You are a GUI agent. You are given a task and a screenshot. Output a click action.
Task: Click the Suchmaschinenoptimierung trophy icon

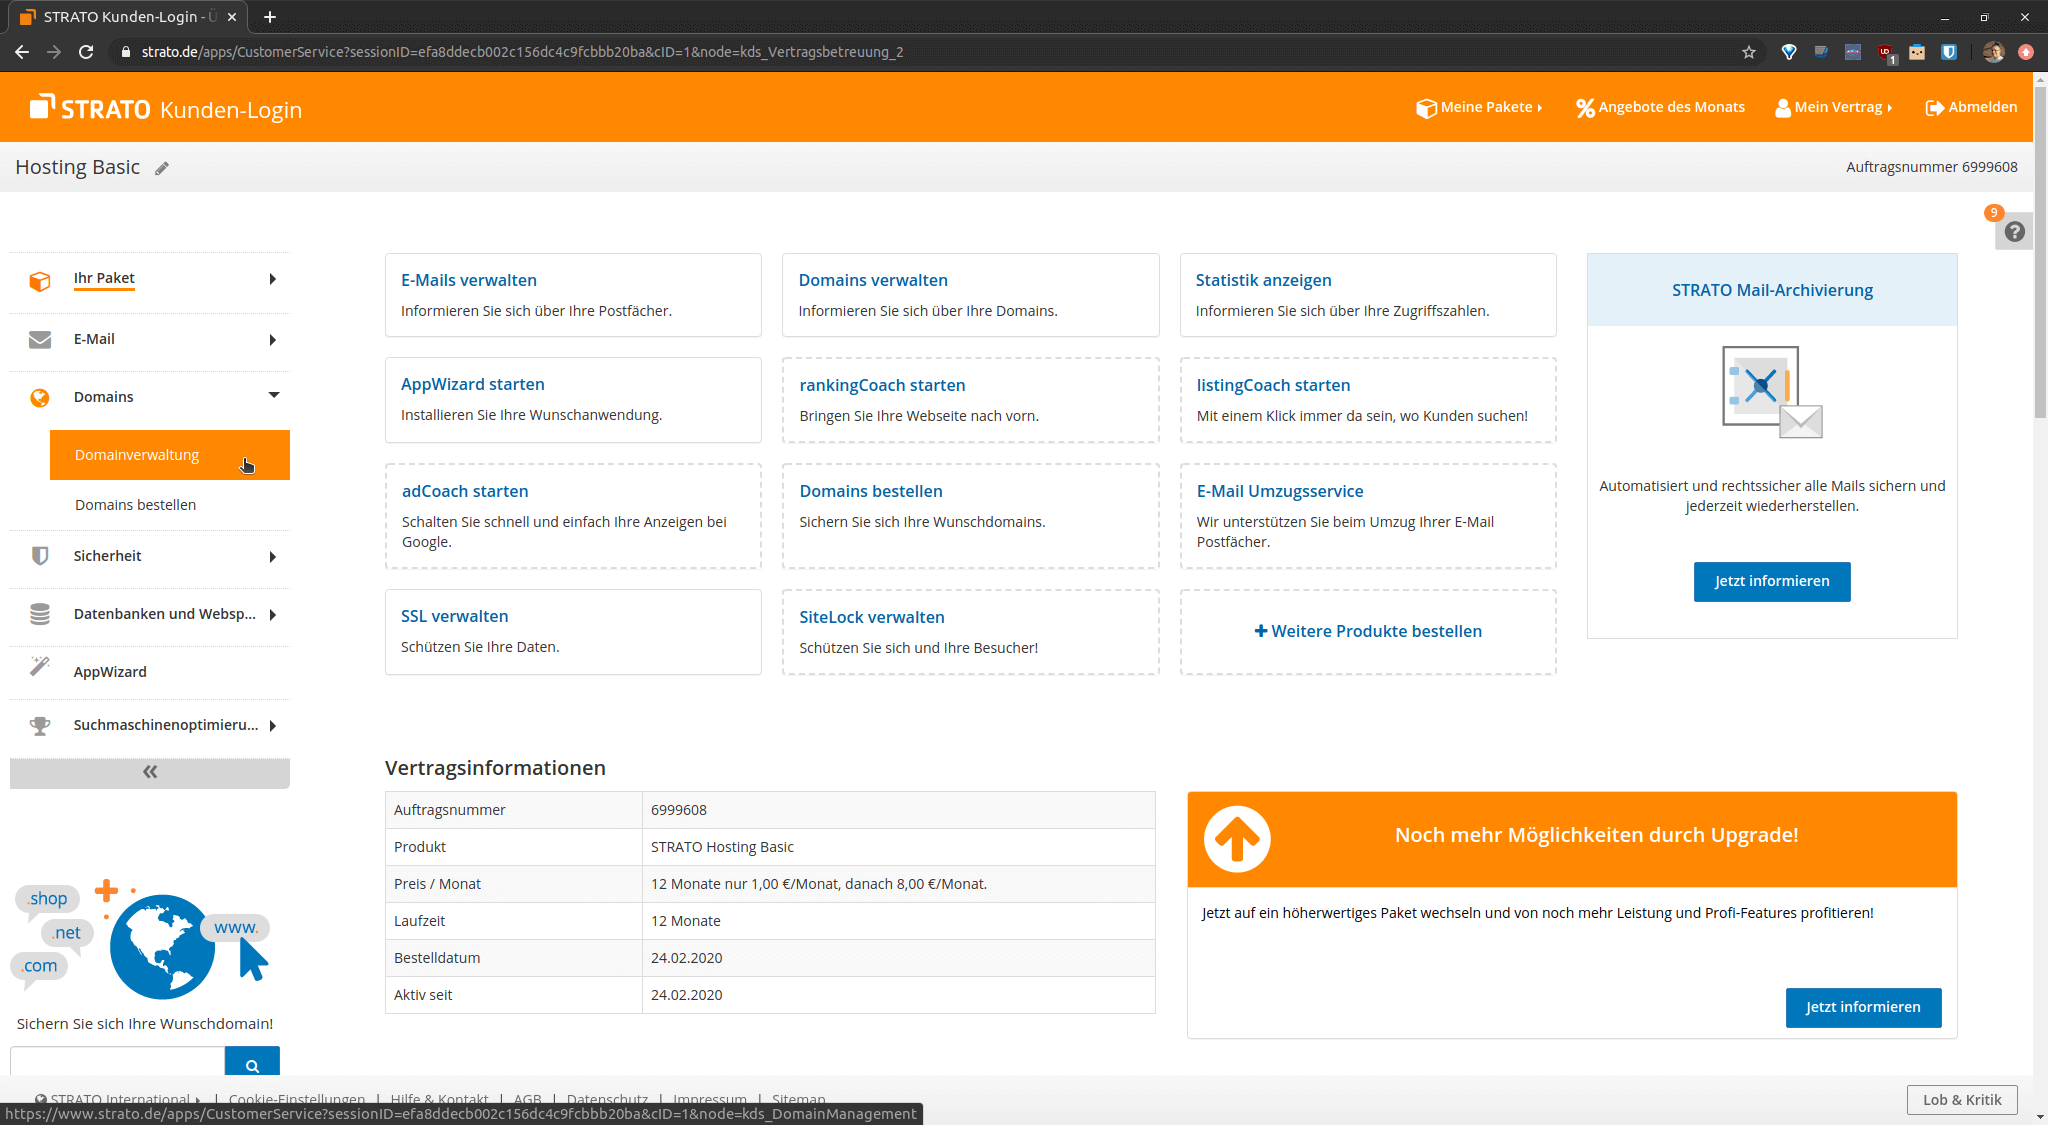(x=40, y=726)
